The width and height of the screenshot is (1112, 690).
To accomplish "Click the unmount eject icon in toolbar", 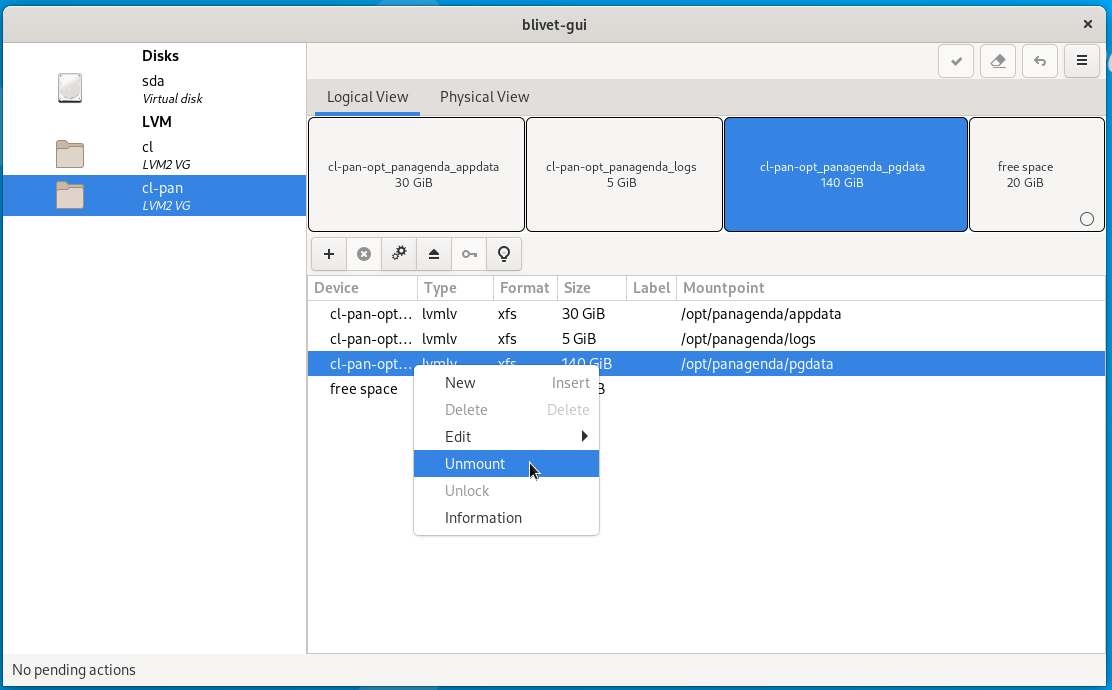I will (434, 254).
